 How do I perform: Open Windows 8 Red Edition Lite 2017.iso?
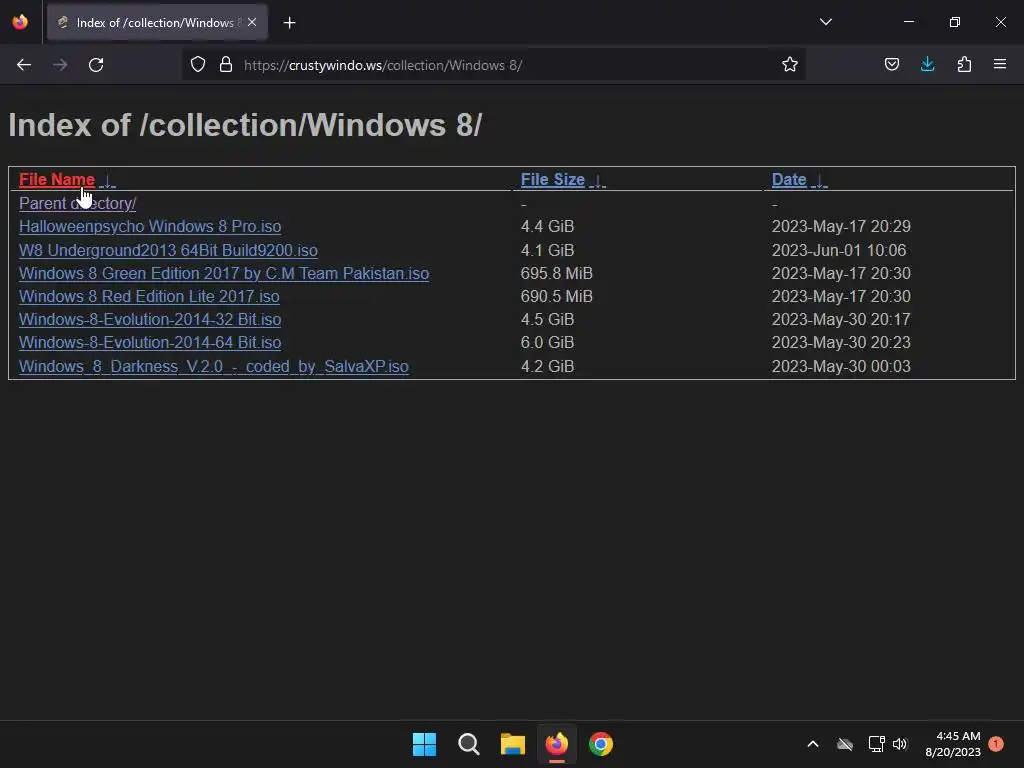click(149, 296)
